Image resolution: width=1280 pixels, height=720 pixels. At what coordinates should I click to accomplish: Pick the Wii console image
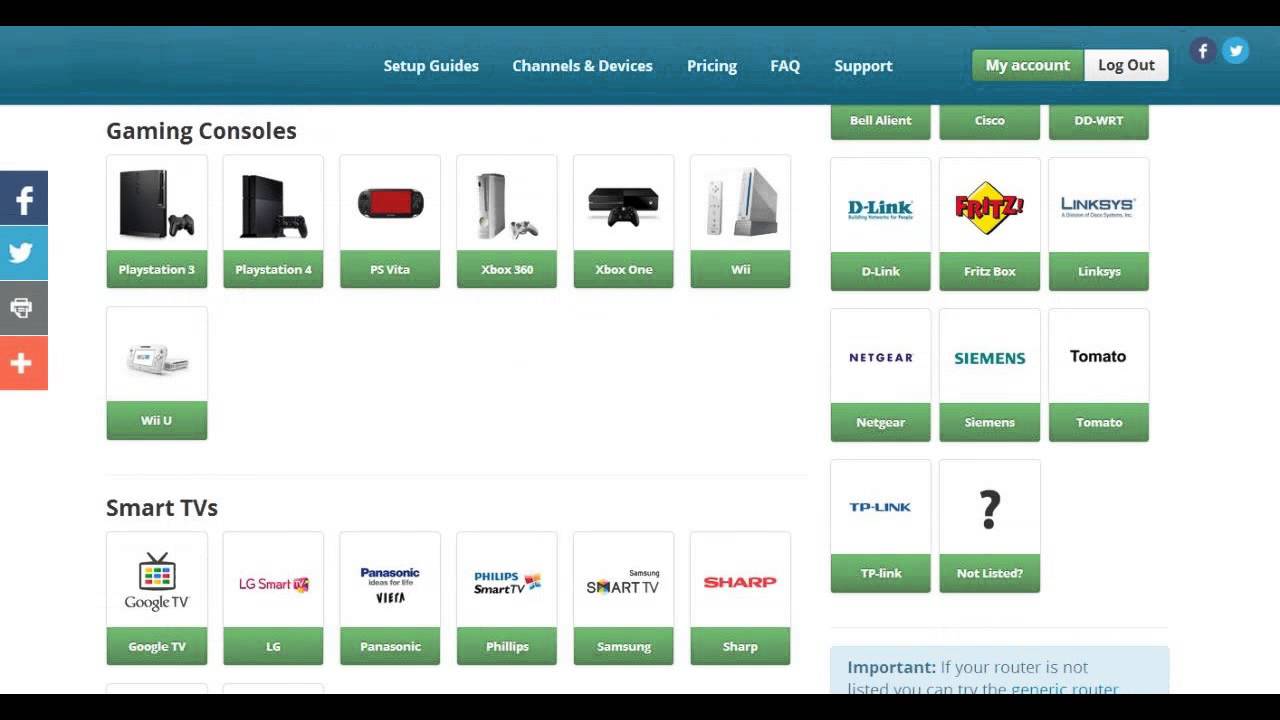tap(740, 203)
